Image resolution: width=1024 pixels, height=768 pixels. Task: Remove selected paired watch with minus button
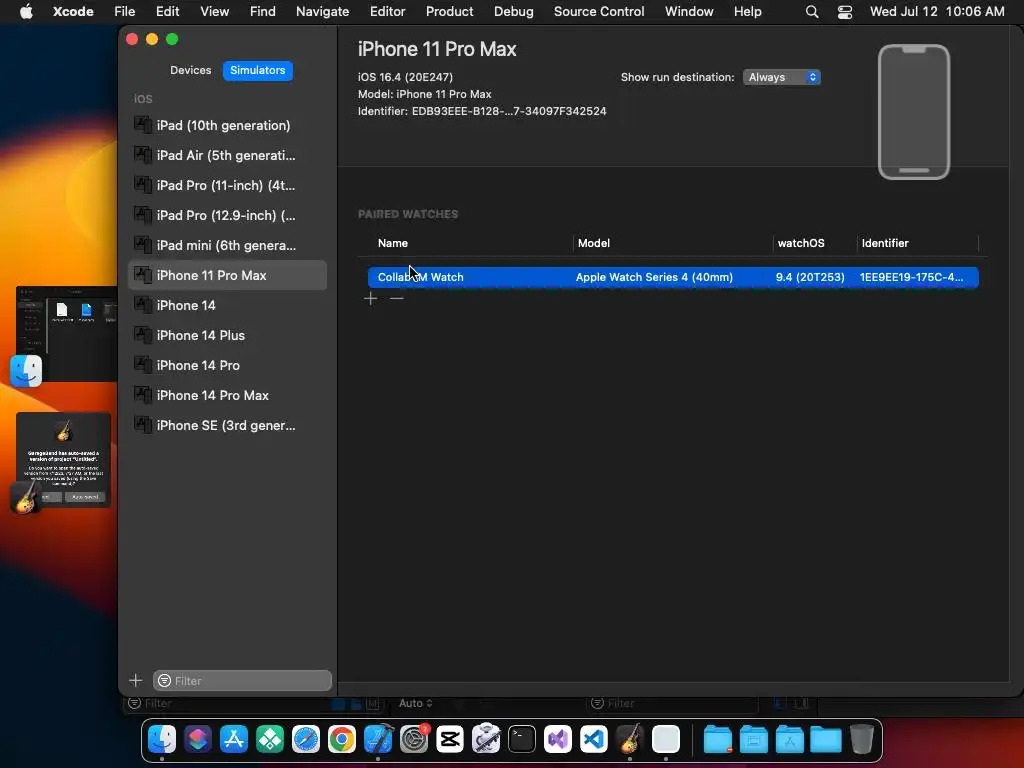396,298
